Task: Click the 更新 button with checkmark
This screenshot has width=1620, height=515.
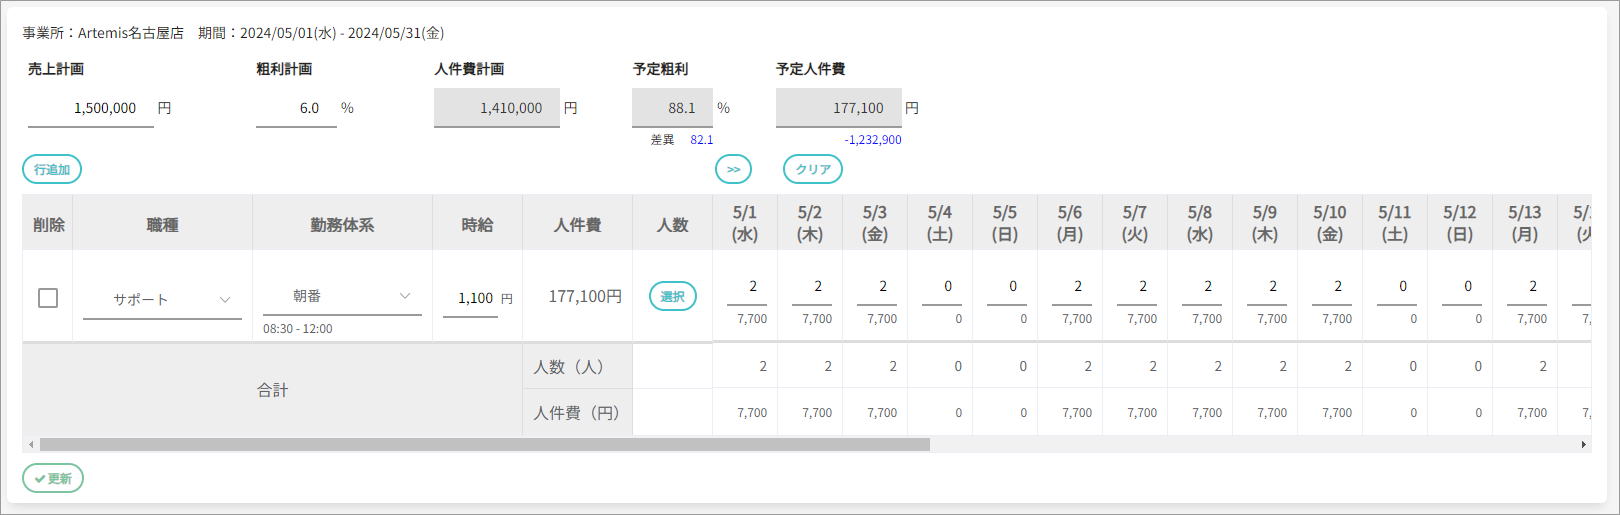Action: [53, 478]
